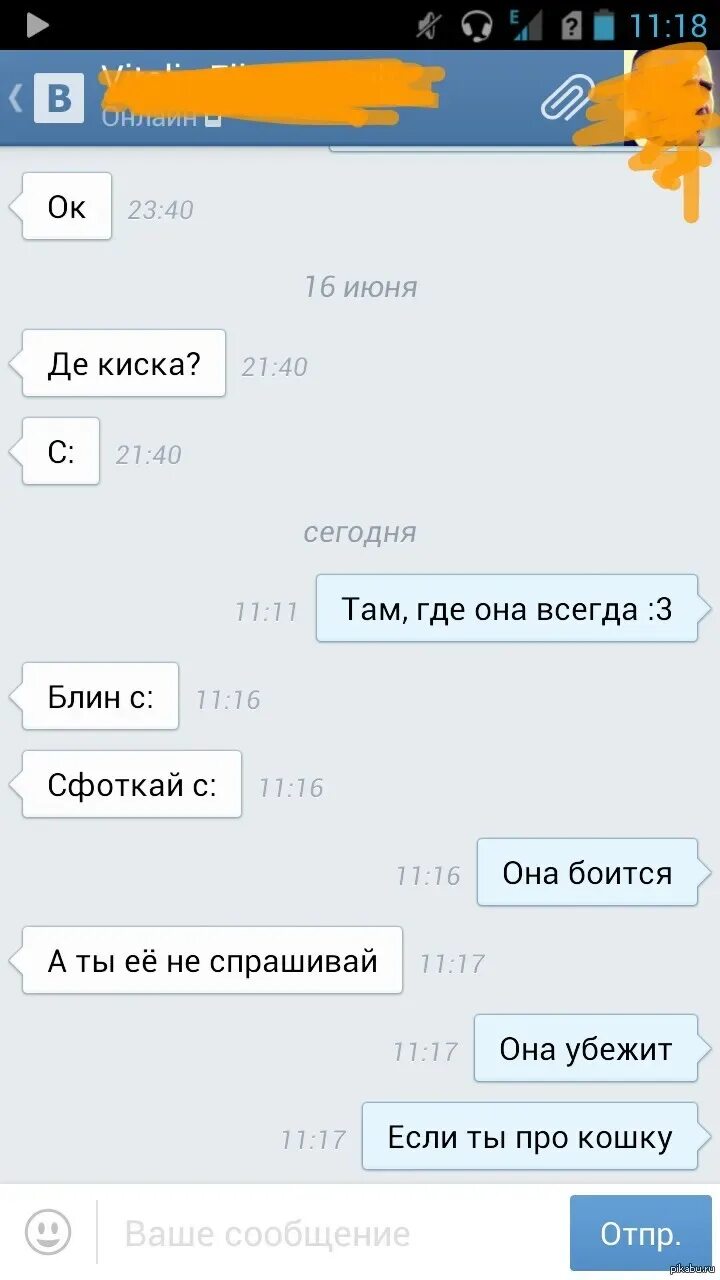This screenshot has height=1280, width=720.
Task: Select the "Если ты про кошку" message
Action: coord(530,1136)
